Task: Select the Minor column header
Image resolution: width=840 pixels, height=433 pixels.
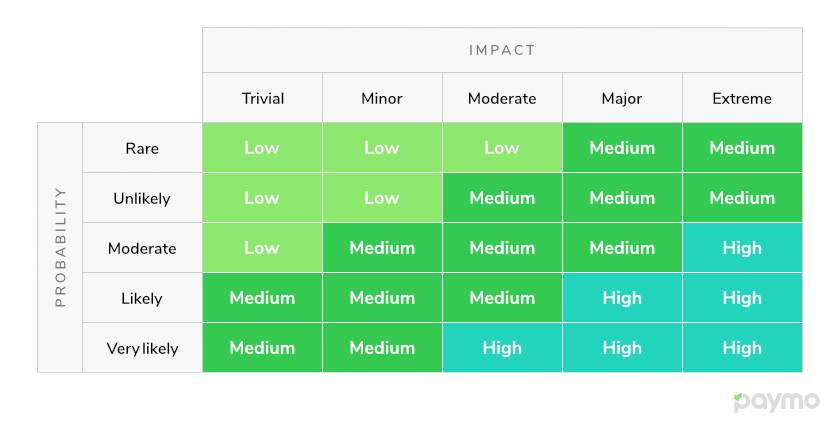Action: click(x=382, y=98)
